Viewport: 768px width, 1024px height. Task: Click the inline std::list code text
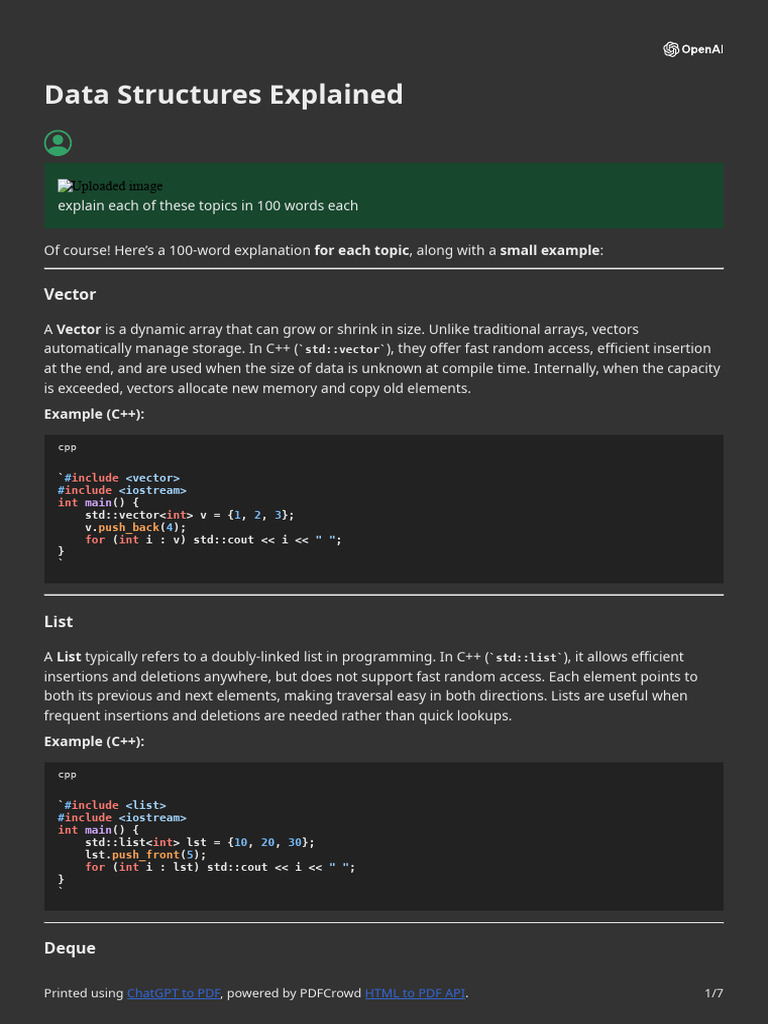[x=526, y=657]
